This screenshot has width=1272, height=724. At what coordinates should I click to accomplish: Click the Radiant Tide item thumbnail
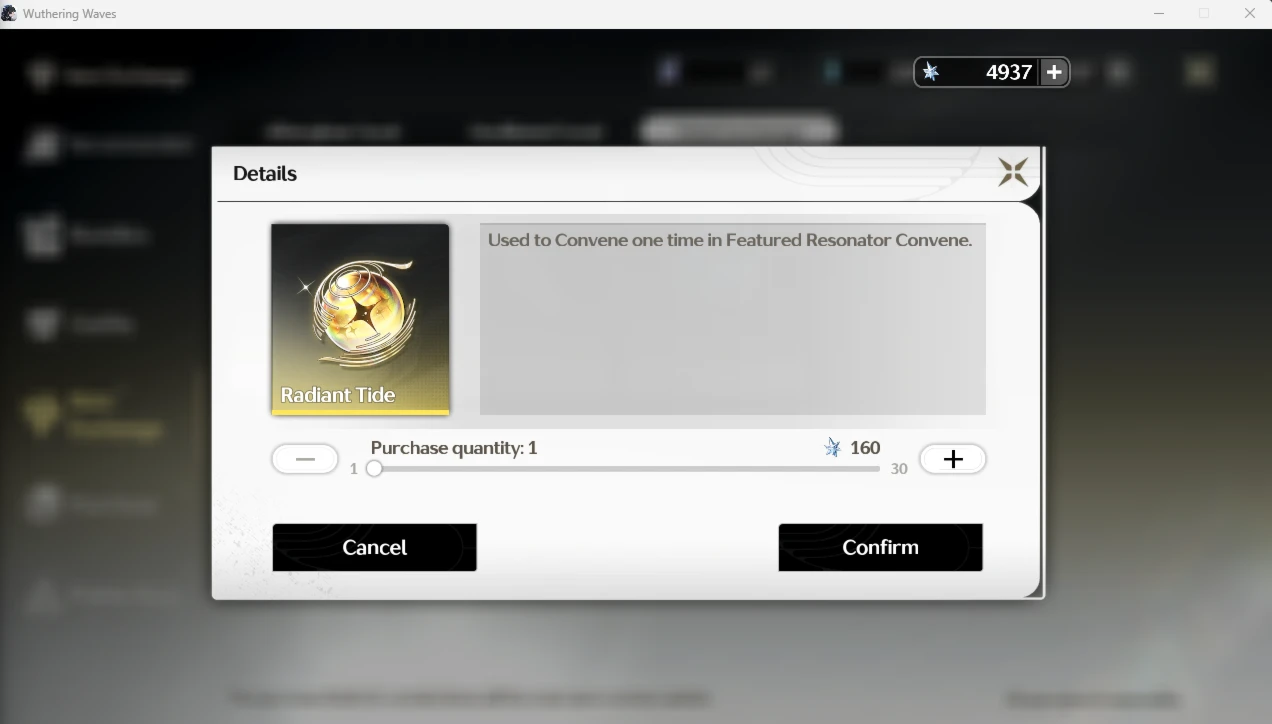tap(360, 319)
